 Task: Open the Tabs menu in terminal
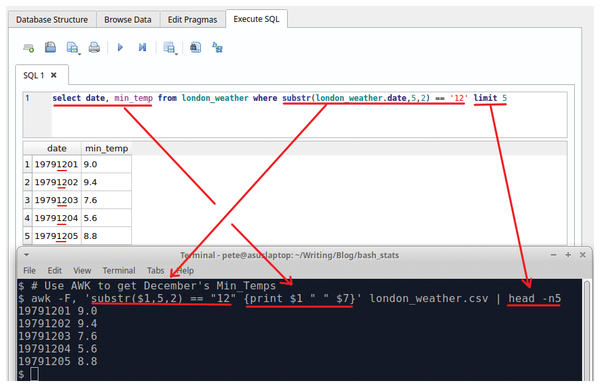(x=155, y=271)
